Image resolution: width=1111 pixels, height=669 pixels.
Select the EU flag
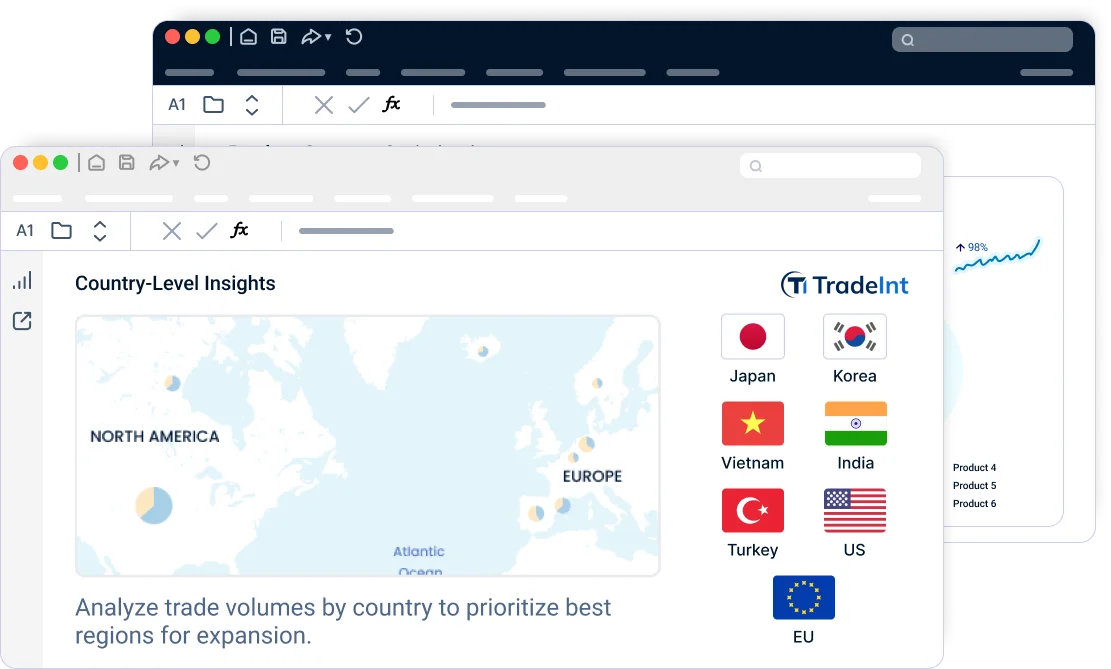coord(803,597)
